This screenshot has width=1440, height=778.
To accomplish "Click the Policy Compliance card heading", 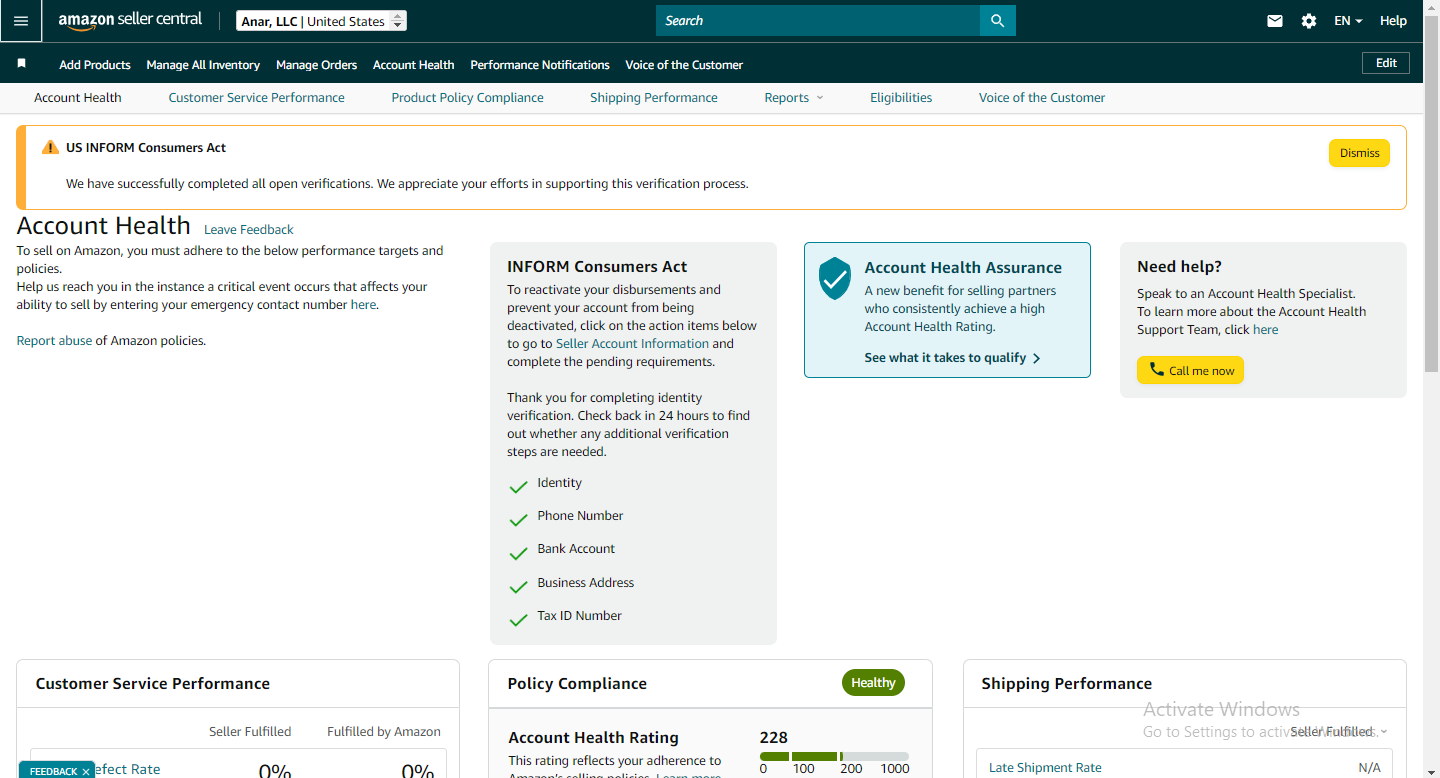I will click(x=577, y=684).
